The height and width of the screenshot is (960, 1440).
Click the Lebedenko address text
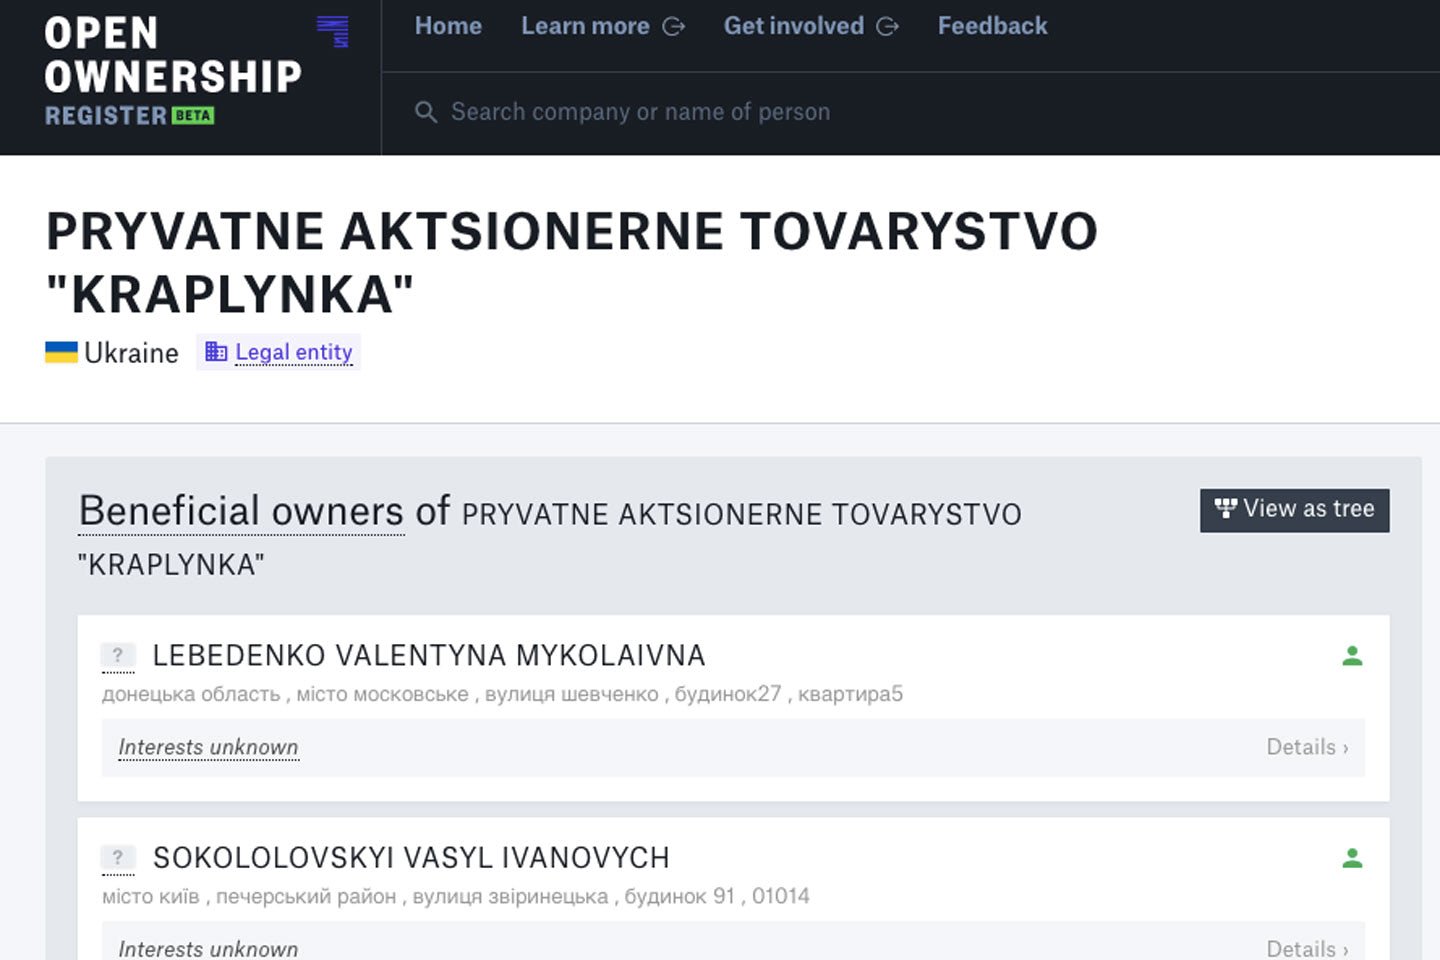(x=502, y=694)
